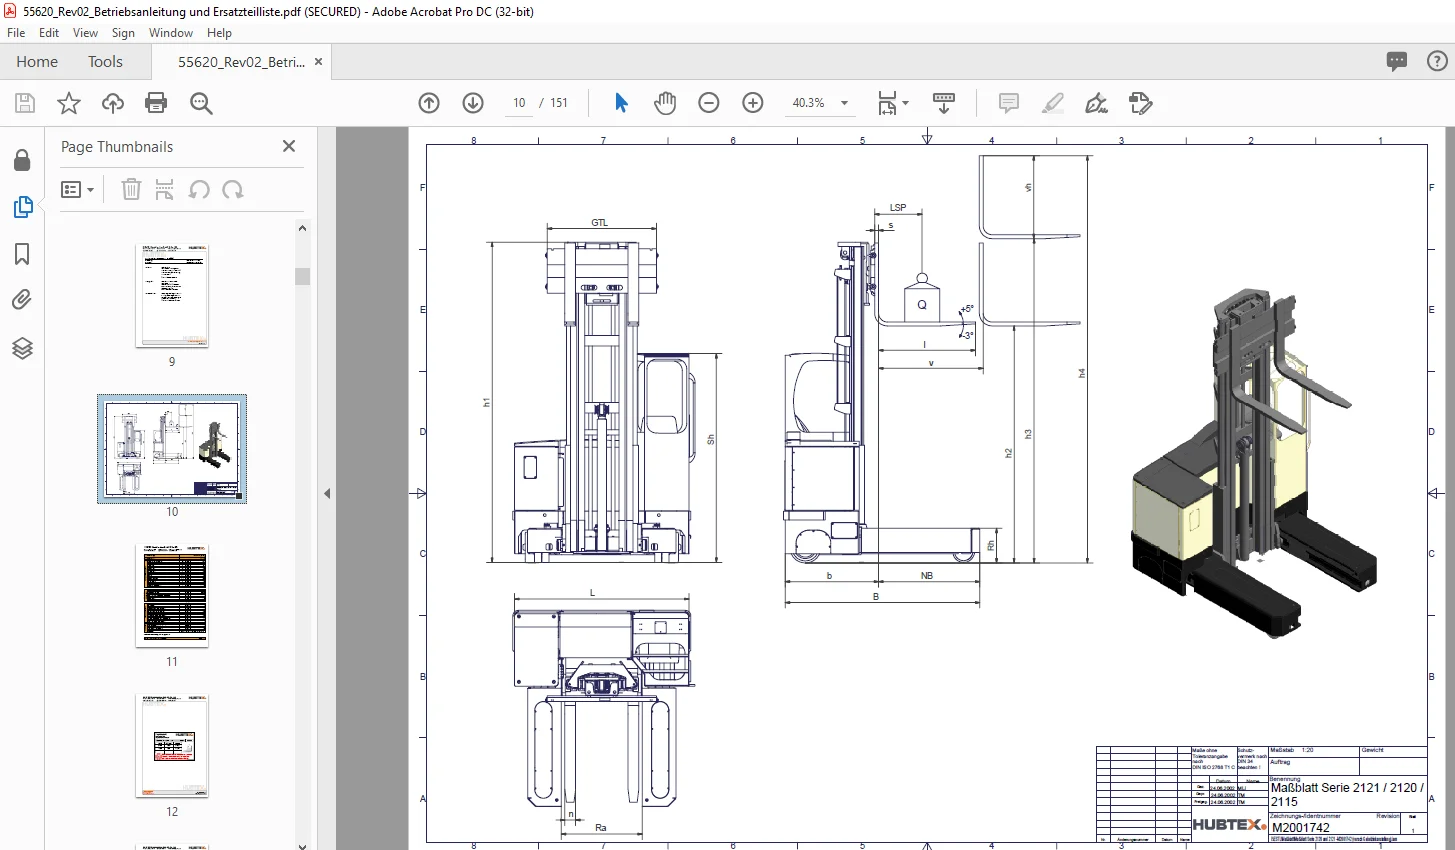1455x850 pixels.
Task: Click the HUBTEX logo in title block
Action: coord(1229,825)
